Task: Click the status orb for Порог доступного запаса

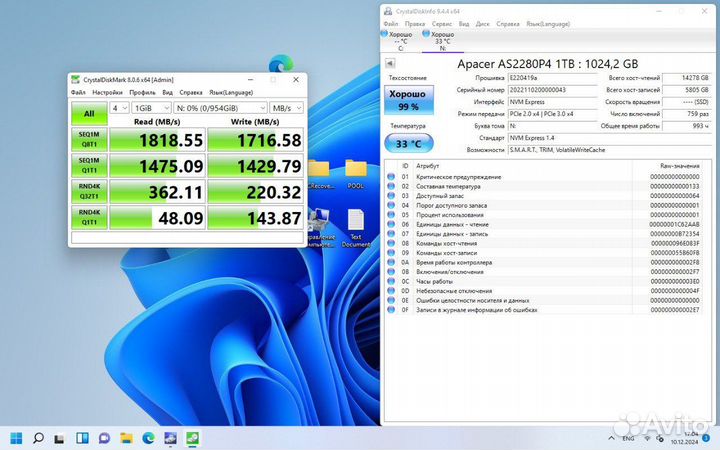Action: [x=391, y=205]
